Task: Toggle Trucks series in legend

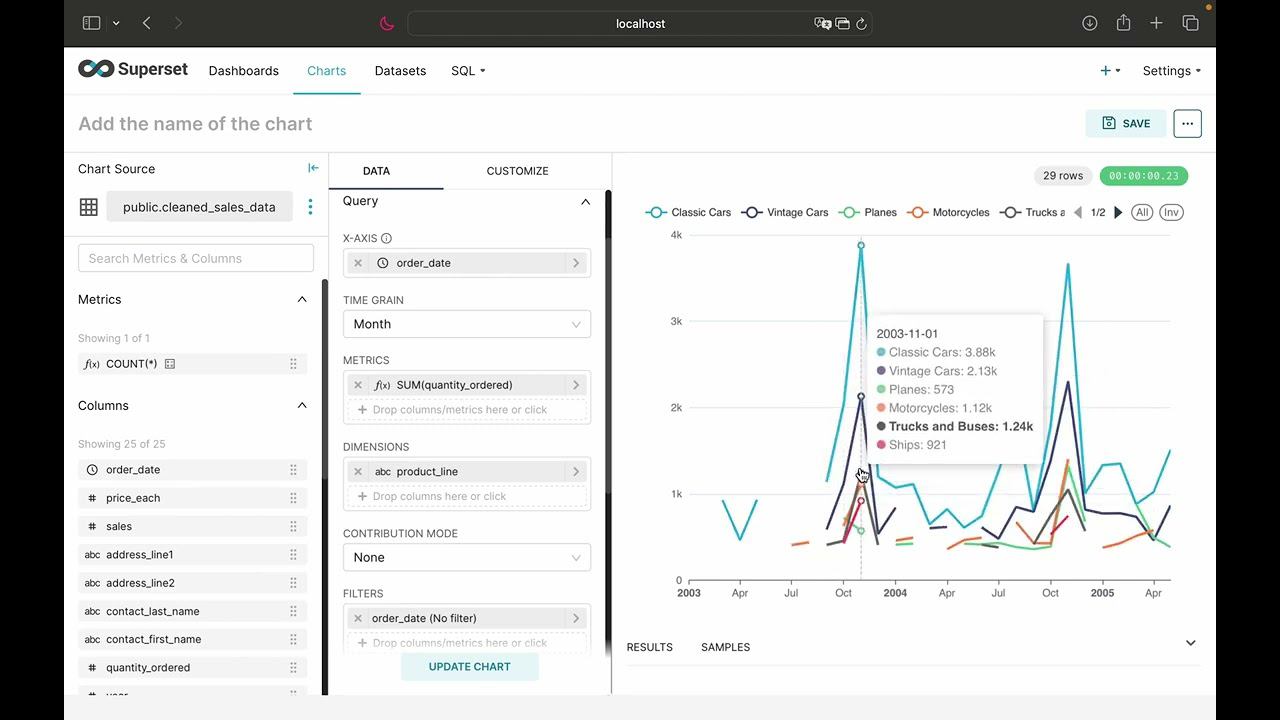Action: tap(1032, 212)
